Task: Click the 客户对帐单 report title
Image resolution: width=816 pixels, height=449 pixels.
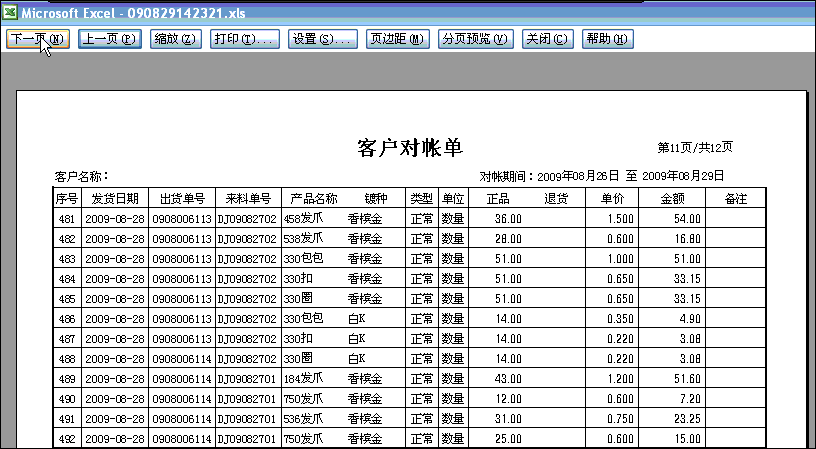Action: coord(410,148)
